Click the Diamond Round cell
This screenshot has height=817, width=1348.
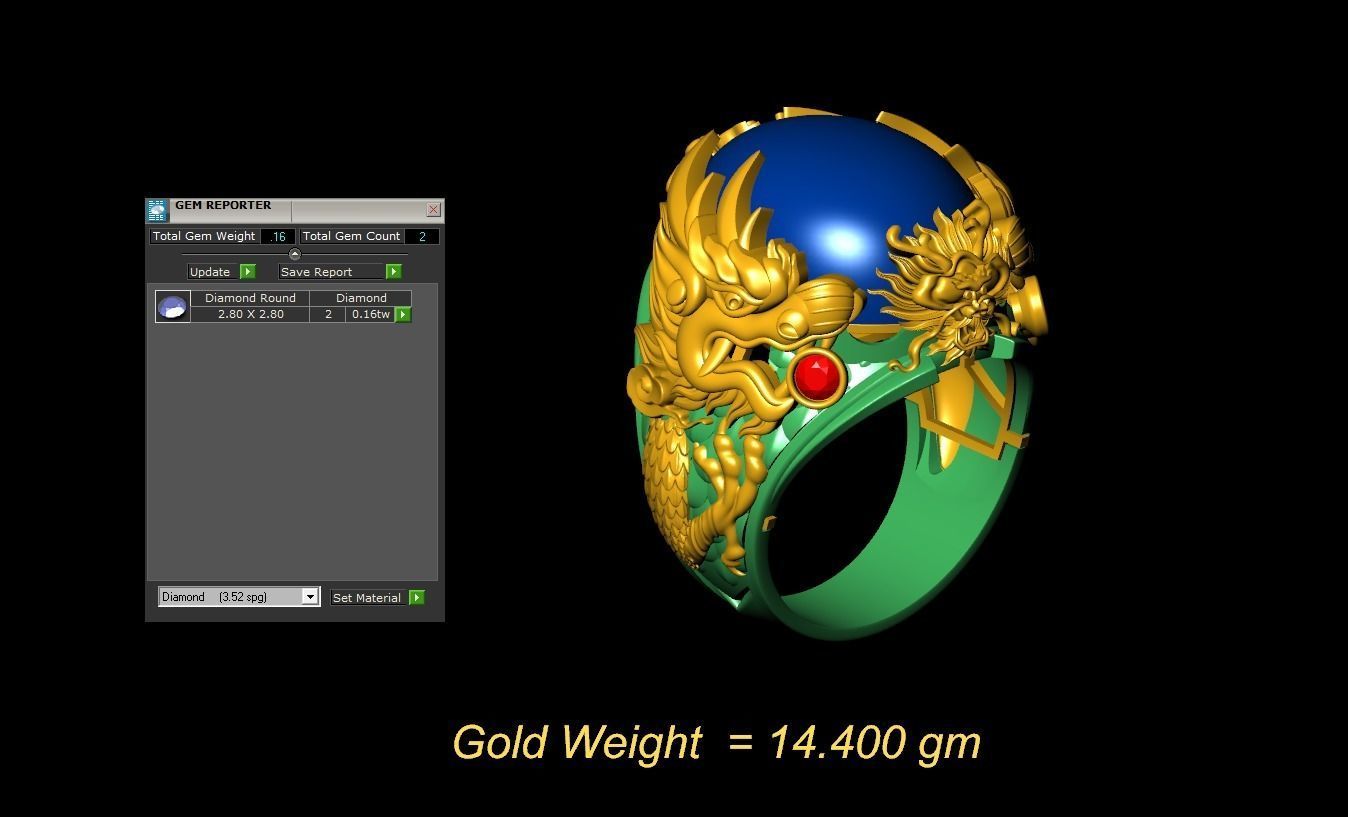coord(250,298)
